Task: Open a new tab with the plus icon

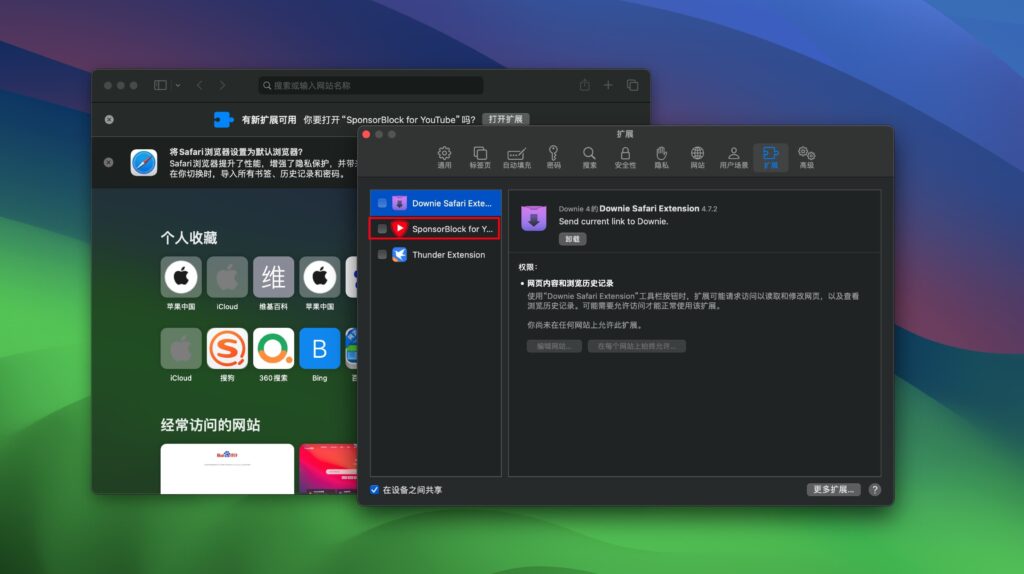Action: click(608, 86)
